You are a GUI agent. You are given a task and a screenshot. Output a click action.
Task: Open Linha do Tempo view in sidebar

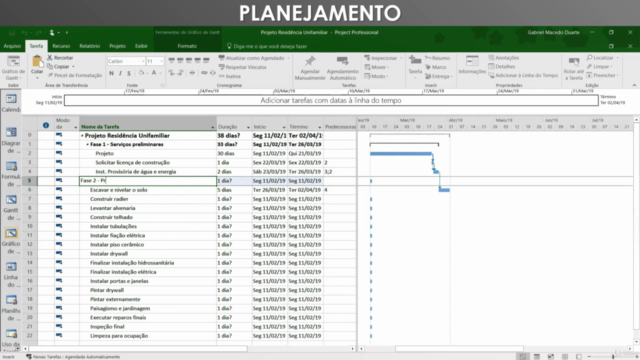pyautogui.click(x=11, y=273)
